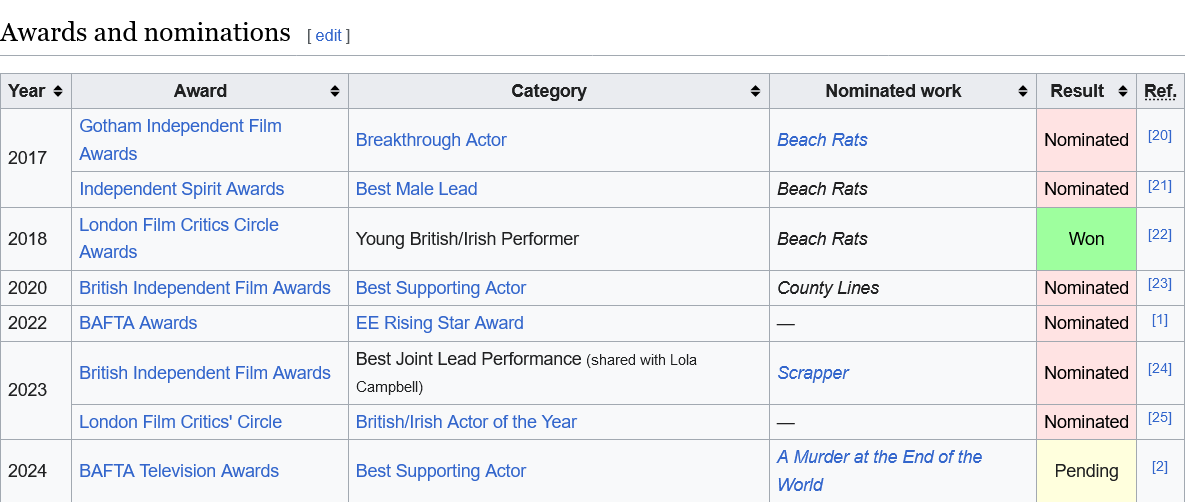Click the edit link beside Awards heading
The height and width of the screenshot is (502, 1185).
(x=328, y=36)
